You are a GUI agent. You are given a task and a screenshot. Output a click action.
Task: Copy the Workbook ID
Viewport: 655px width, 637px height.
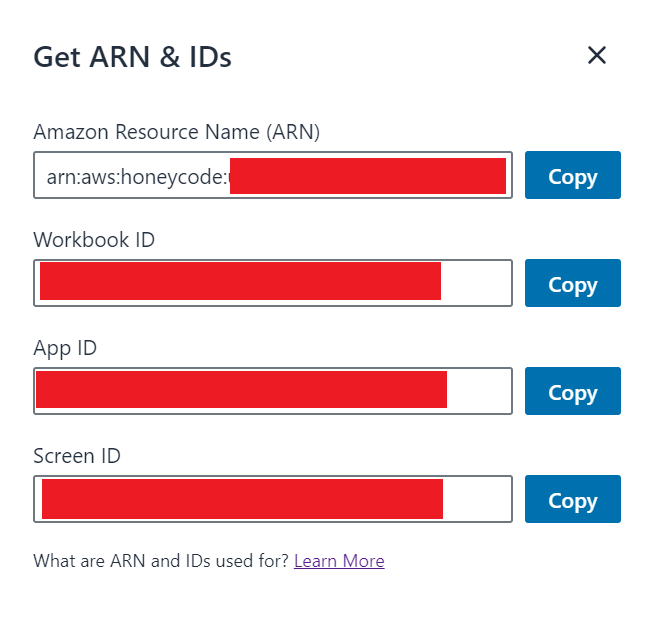pos(573,283)
